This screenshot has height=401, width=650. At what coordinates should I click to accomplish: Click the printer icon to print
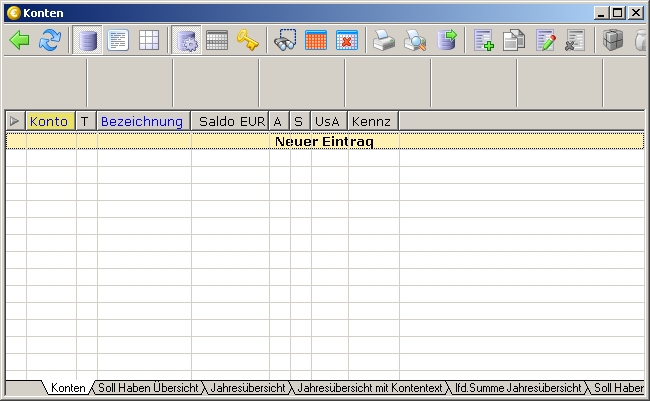(x=384, y=40)
